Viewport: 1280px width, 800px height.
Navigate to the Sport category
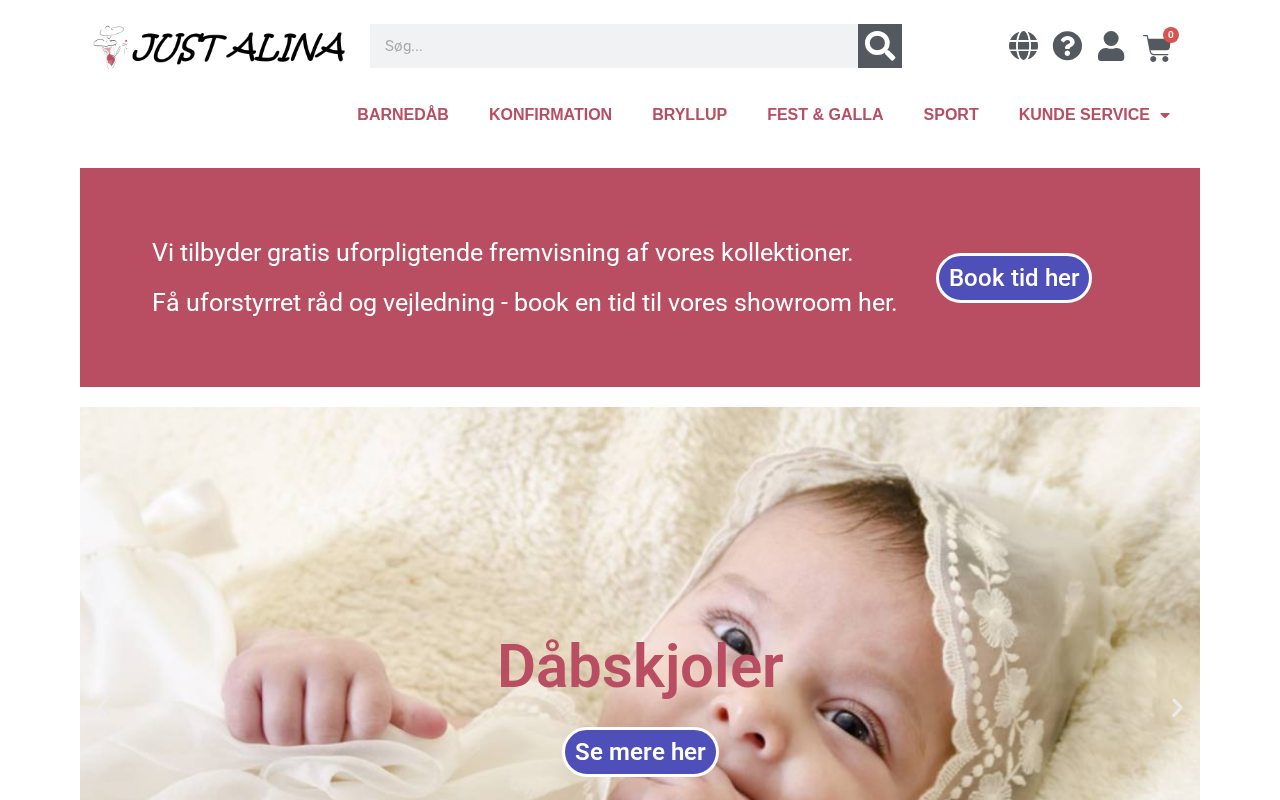click(951, 115)
